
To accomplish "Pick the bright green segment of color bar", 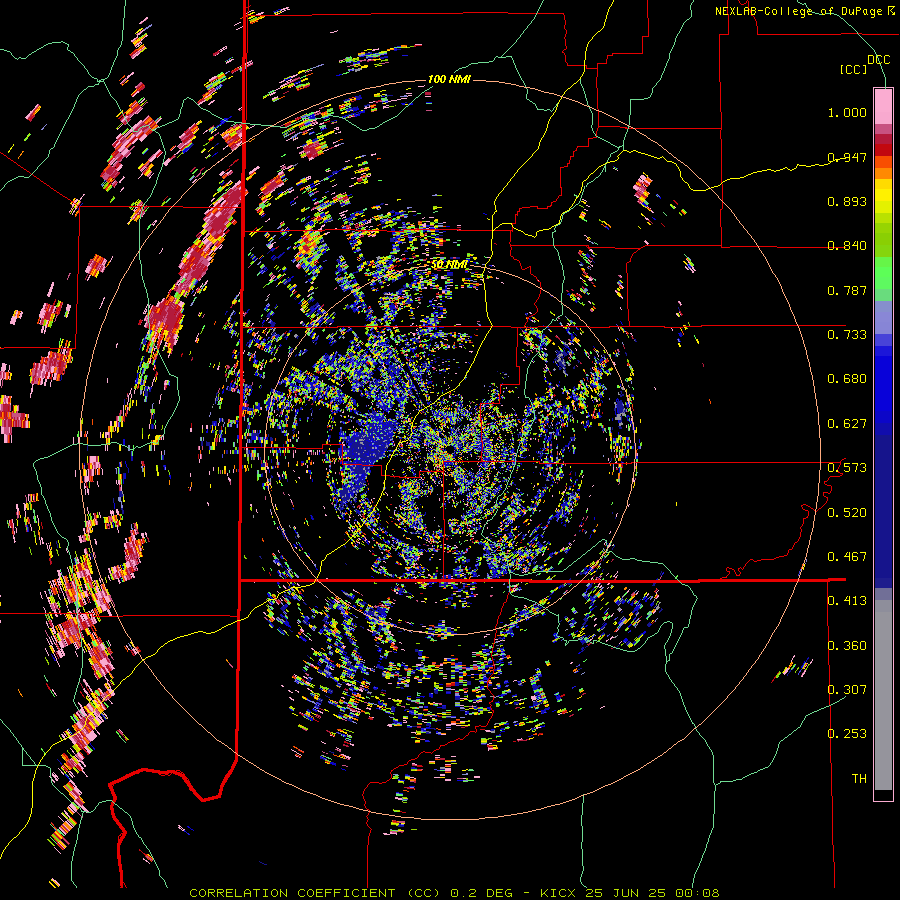I will click(883, 273).
